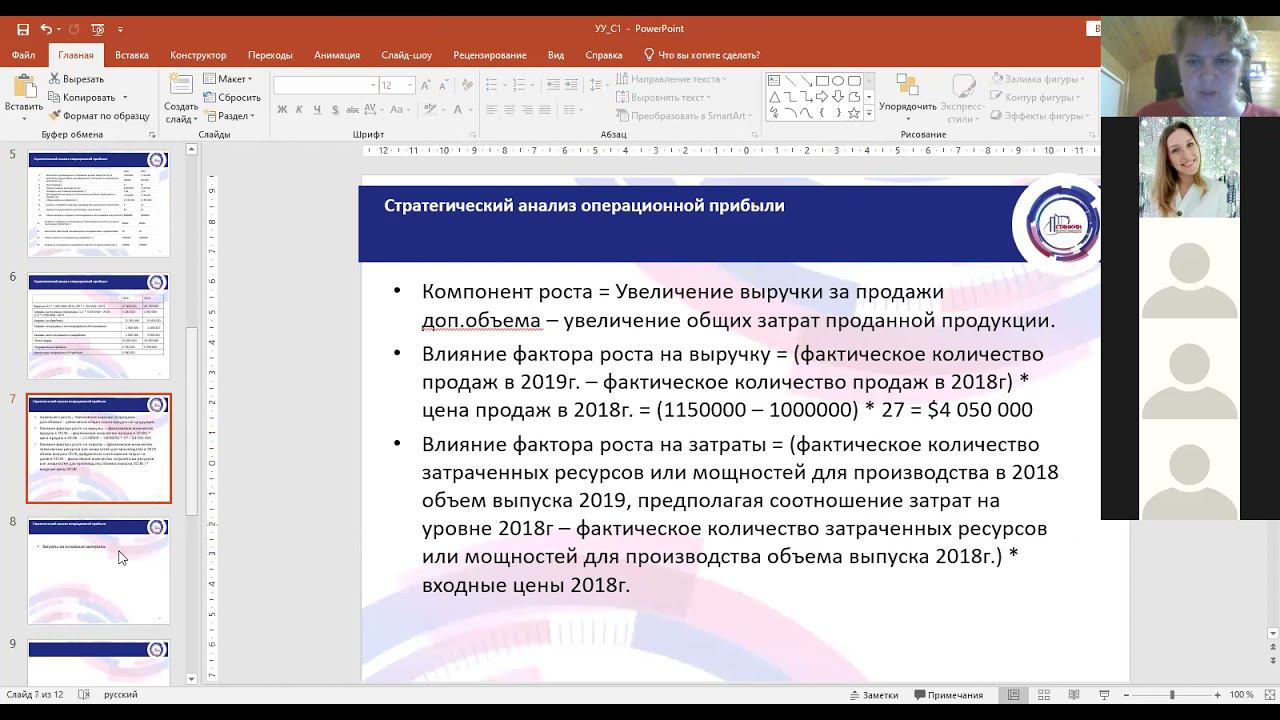Screen dimensions: 1280x720
Task: Open Заливка фигуры fill dropdown
Action: pyautogui.click(x=1040, y=79)
